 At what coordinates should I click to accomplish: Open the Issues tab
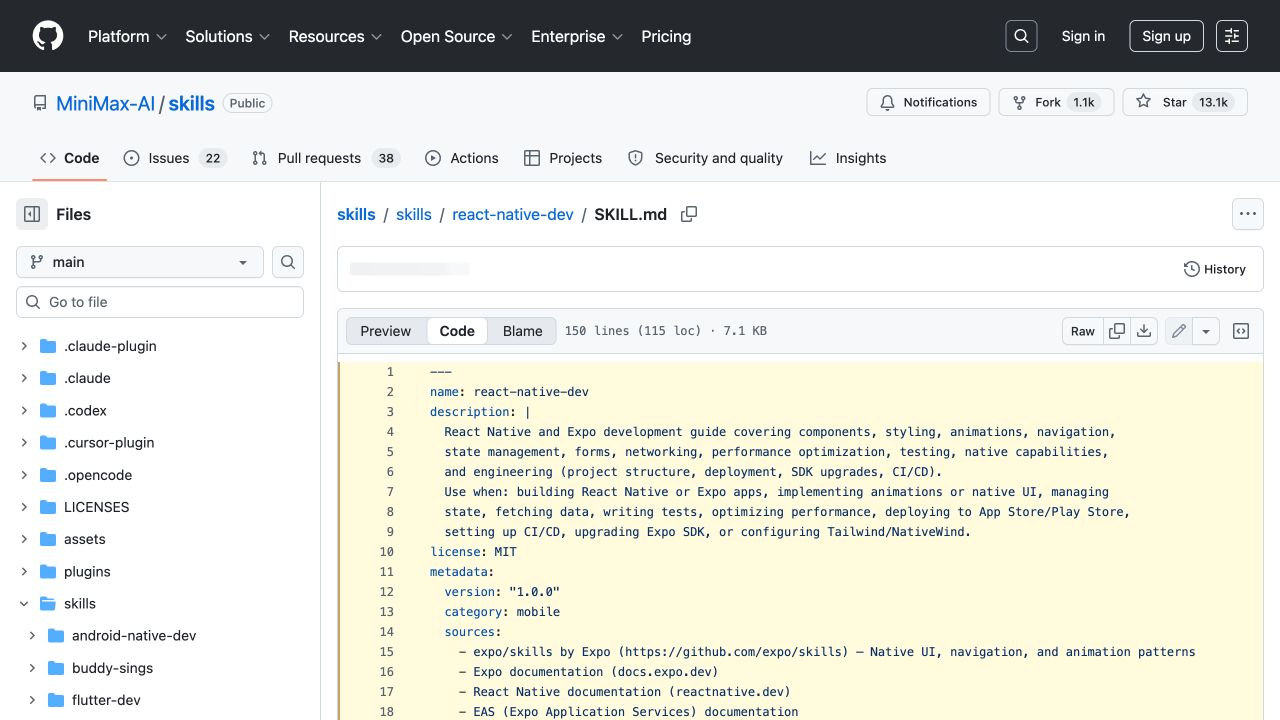click(175, 158)
